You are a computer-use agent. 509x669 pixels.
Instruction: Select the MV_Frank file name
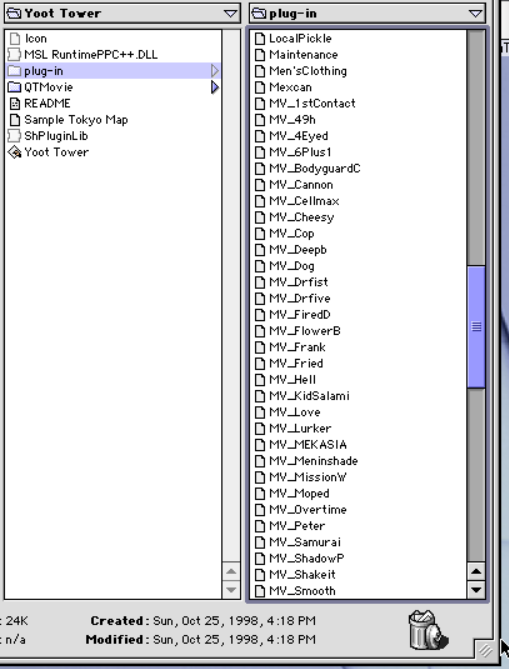pos(297,347)
